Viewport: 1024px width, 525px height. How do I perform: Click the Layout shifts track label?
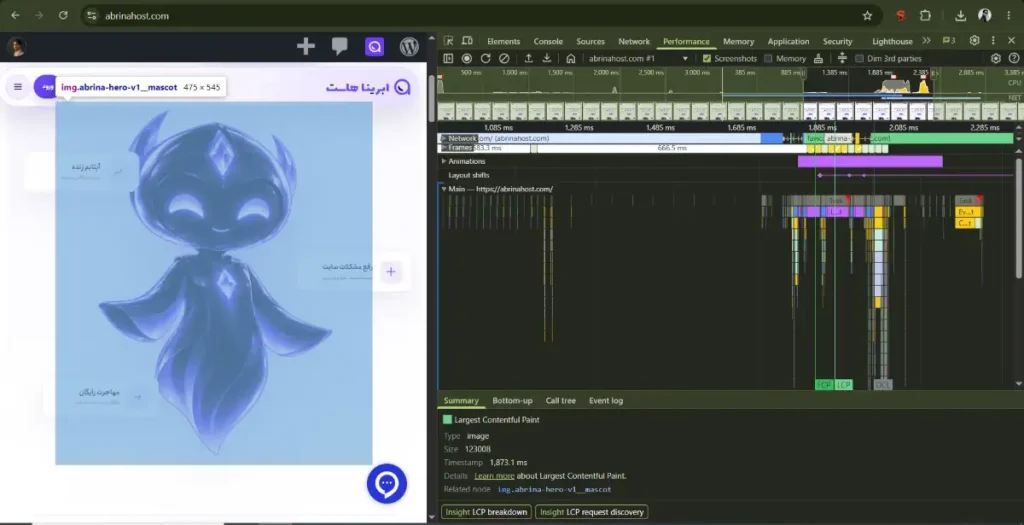468,175
